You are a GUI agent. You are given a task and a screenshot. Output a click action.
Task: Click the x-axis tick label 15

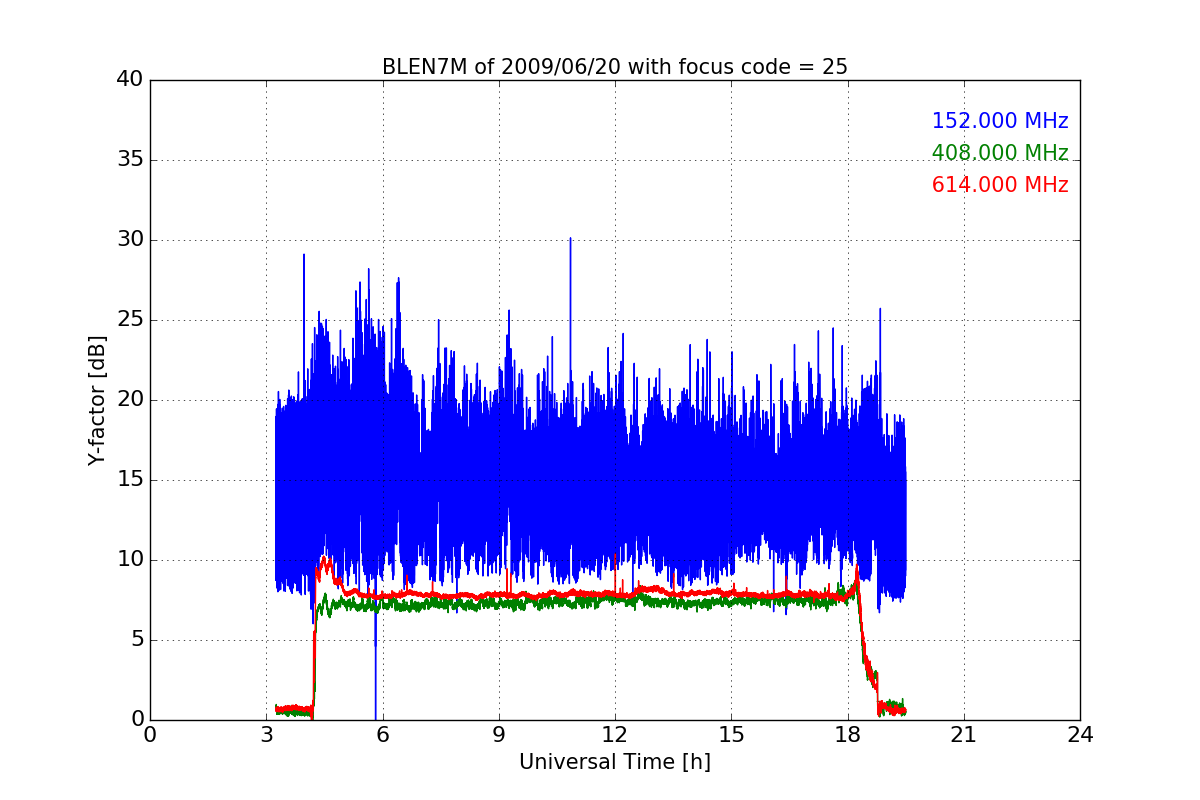point(731,734)
